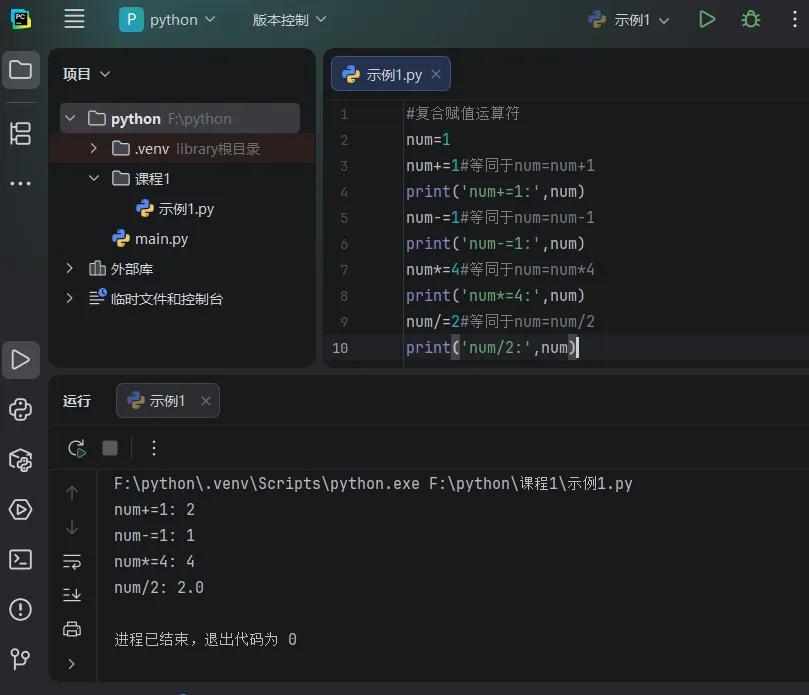Open the 示例1 run configuration dropdown
This screenshot has width=809, height=695.
click(x=628, y=20)
